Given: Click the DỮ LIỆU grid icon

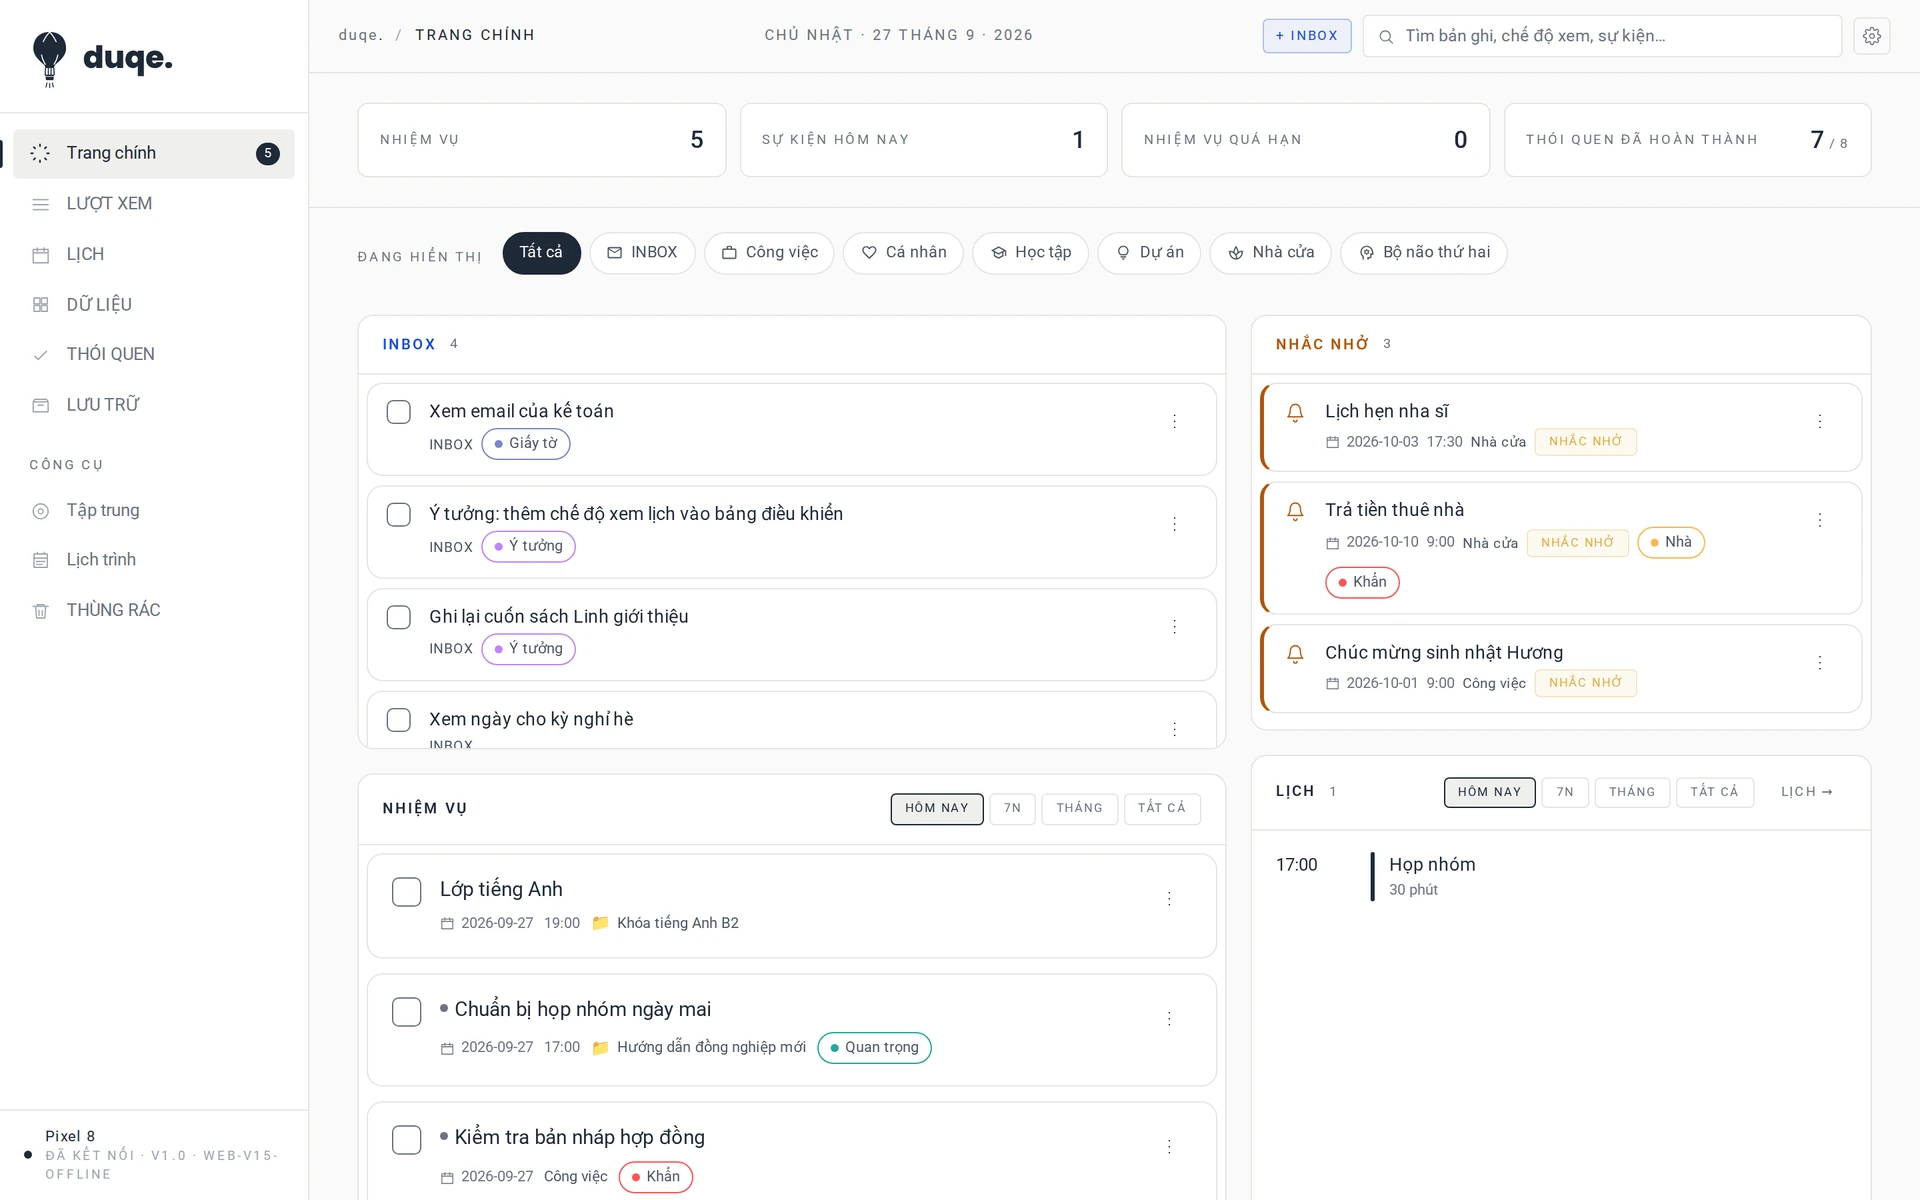Looking at the screenshot, I should tap(40, 305).
